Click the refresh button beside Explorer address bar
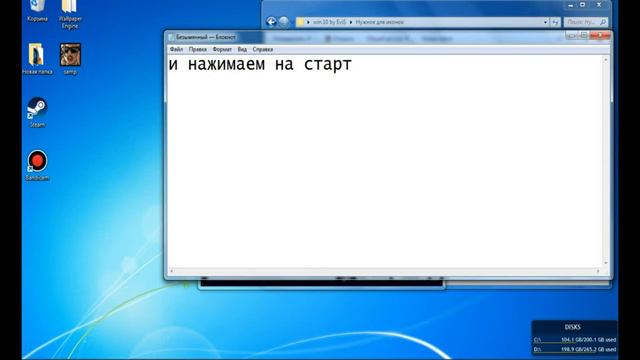 (x=555, y=22)
